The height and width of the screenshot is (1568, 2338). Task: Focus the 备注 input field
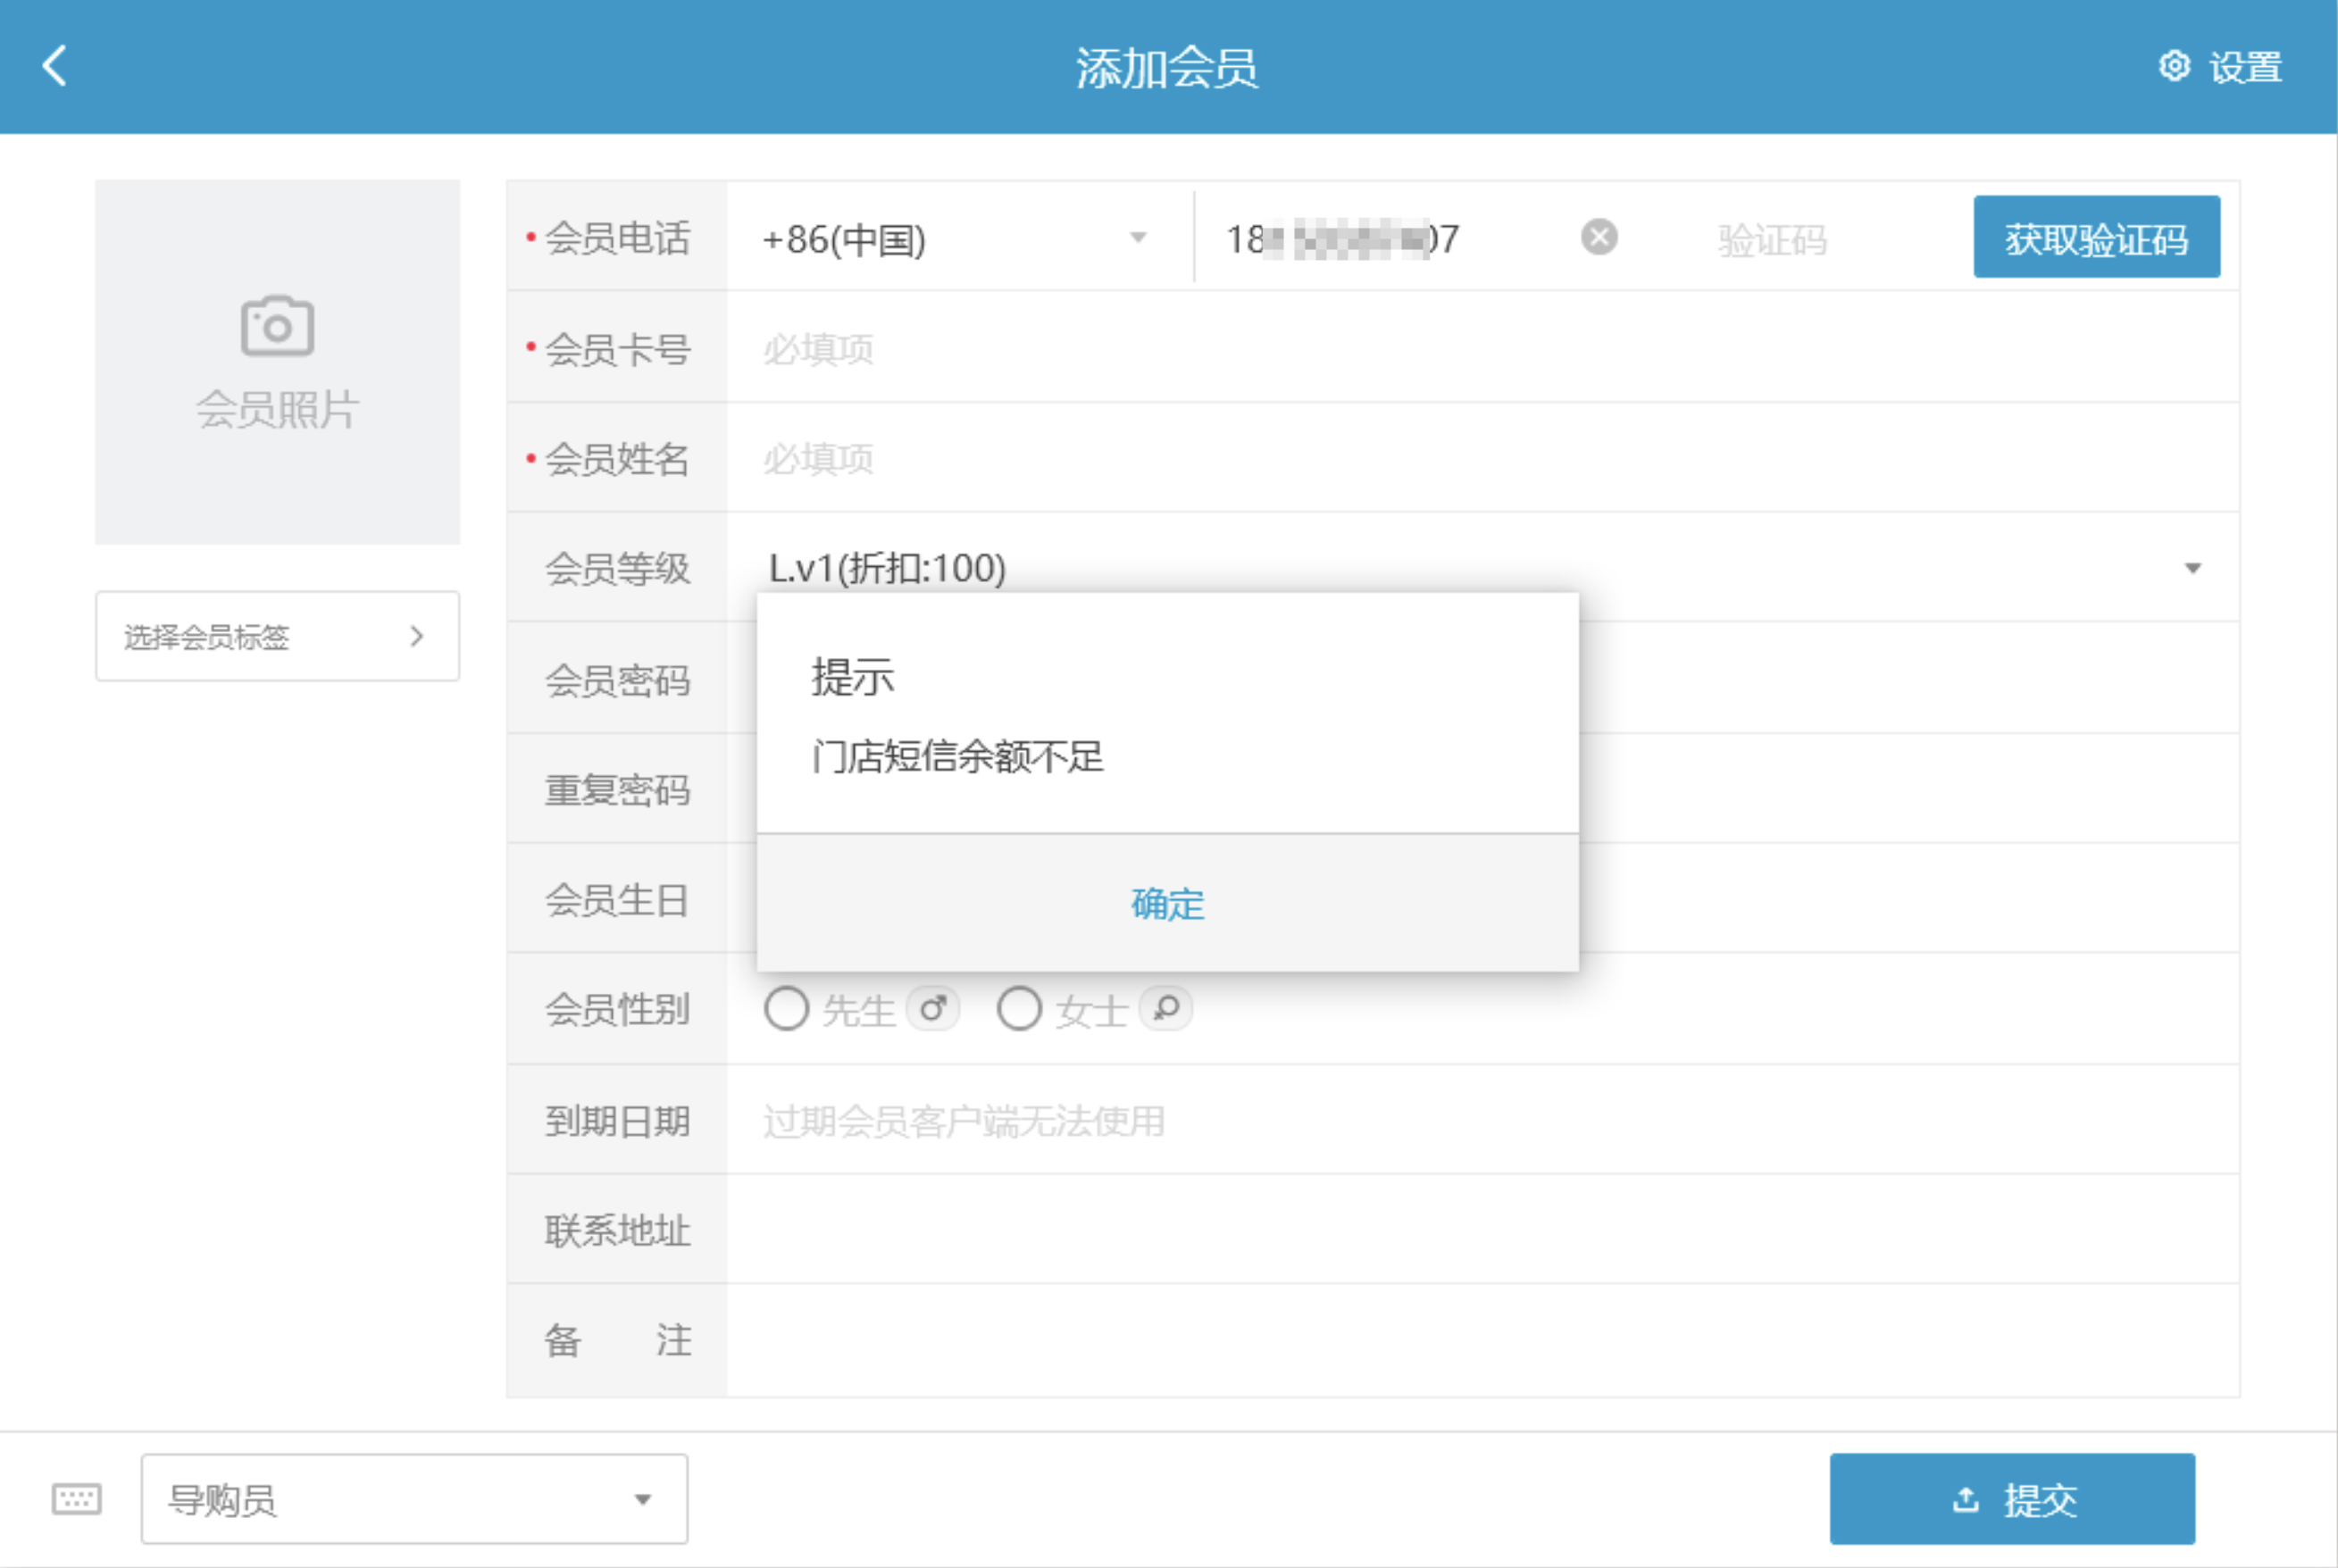[x=1483, y=1340]
